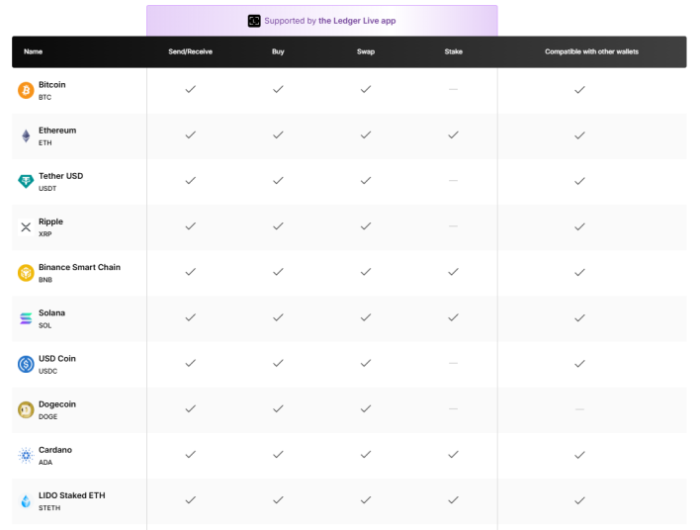
Task: Click the Binance Smart Chain icon
Action: pyautogui.click(x=26, y=273)
